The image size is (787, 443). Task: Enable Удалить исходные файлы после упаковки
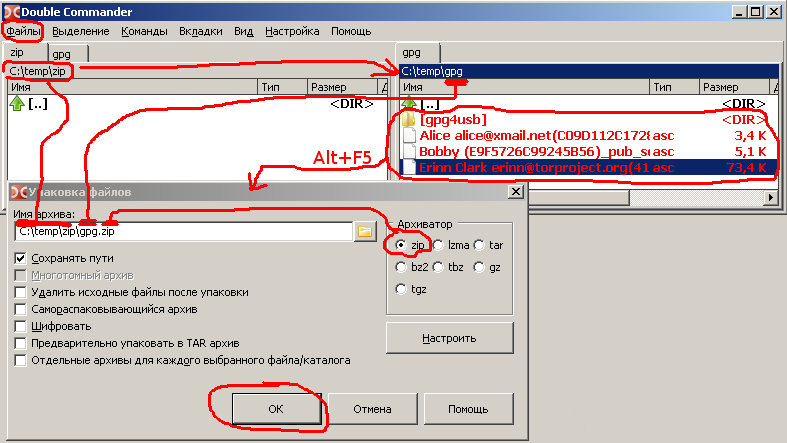point(21,292)
